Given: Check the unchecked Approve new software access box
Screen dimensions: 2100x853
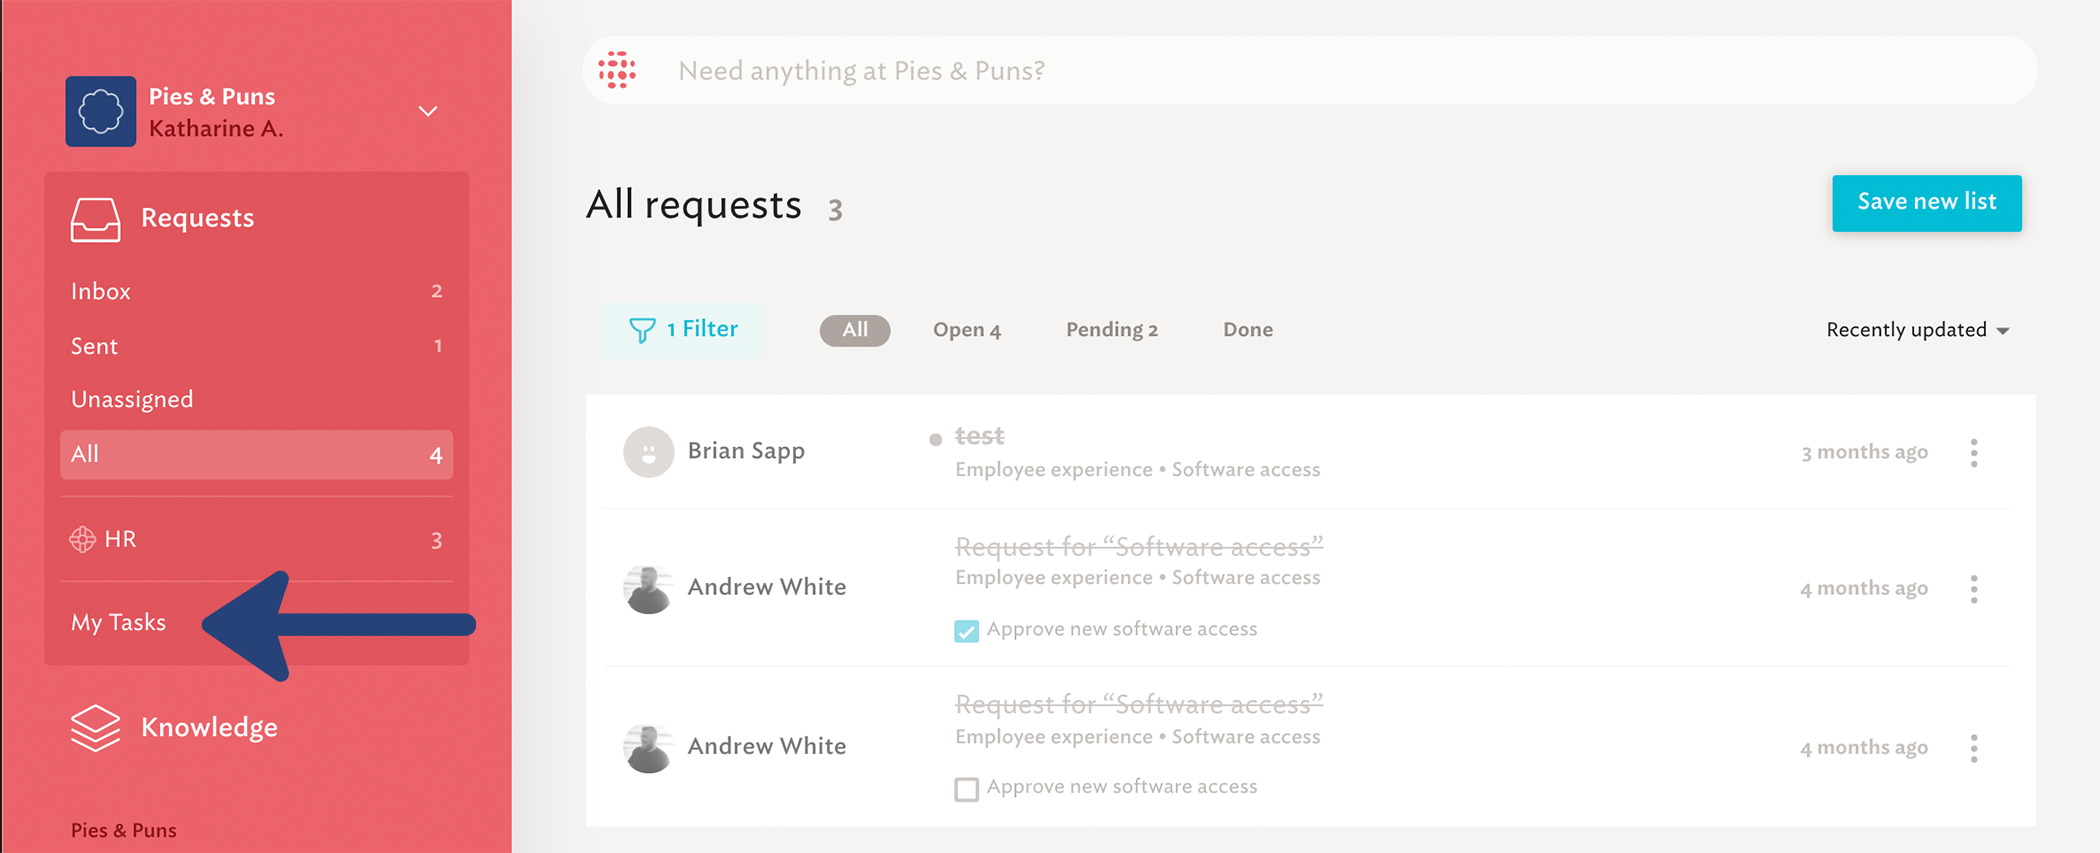Looking at the screenshot, I should click(x=966, y=789).
